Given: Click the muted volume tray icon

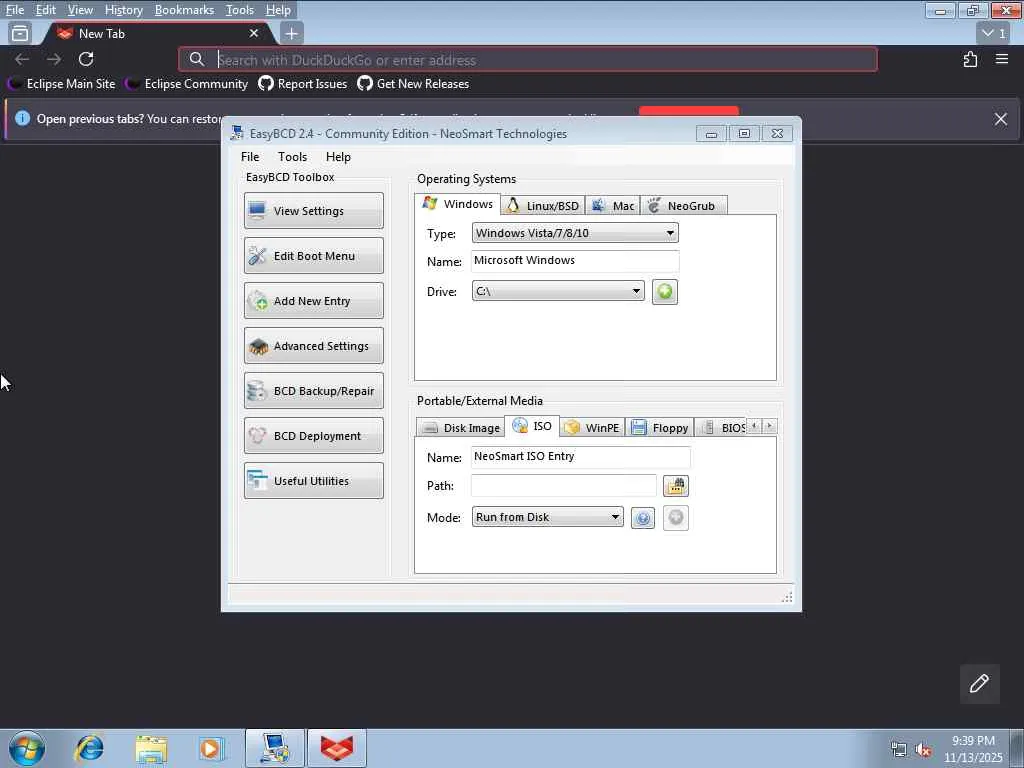Looking at the screenshot, I should [x=923, y=750].
